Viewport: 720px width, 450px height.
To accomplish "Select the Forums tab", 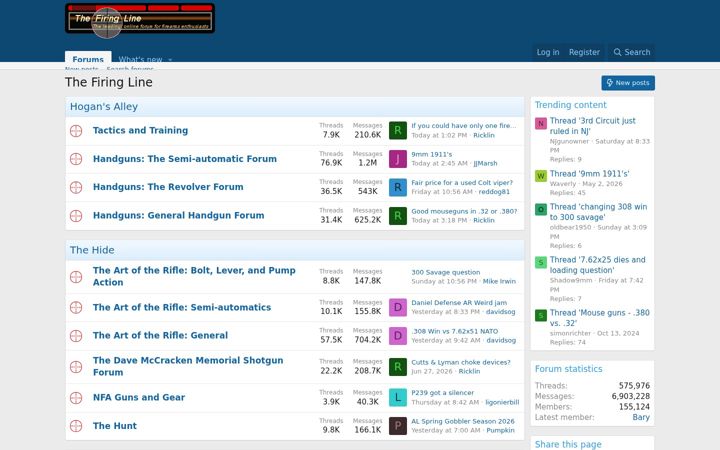I will pyautogui.click(x=88, y=57).
